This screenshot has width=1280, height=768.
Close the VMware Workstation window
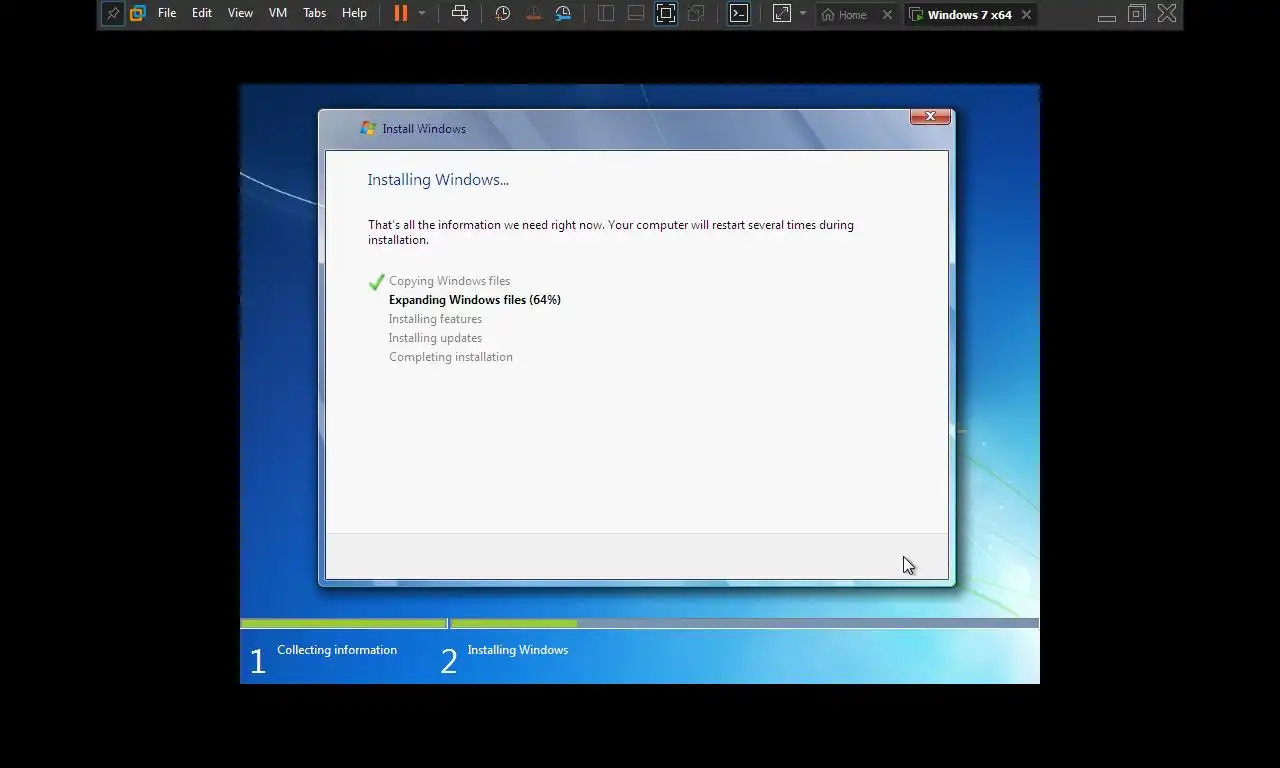[1167, 14]
